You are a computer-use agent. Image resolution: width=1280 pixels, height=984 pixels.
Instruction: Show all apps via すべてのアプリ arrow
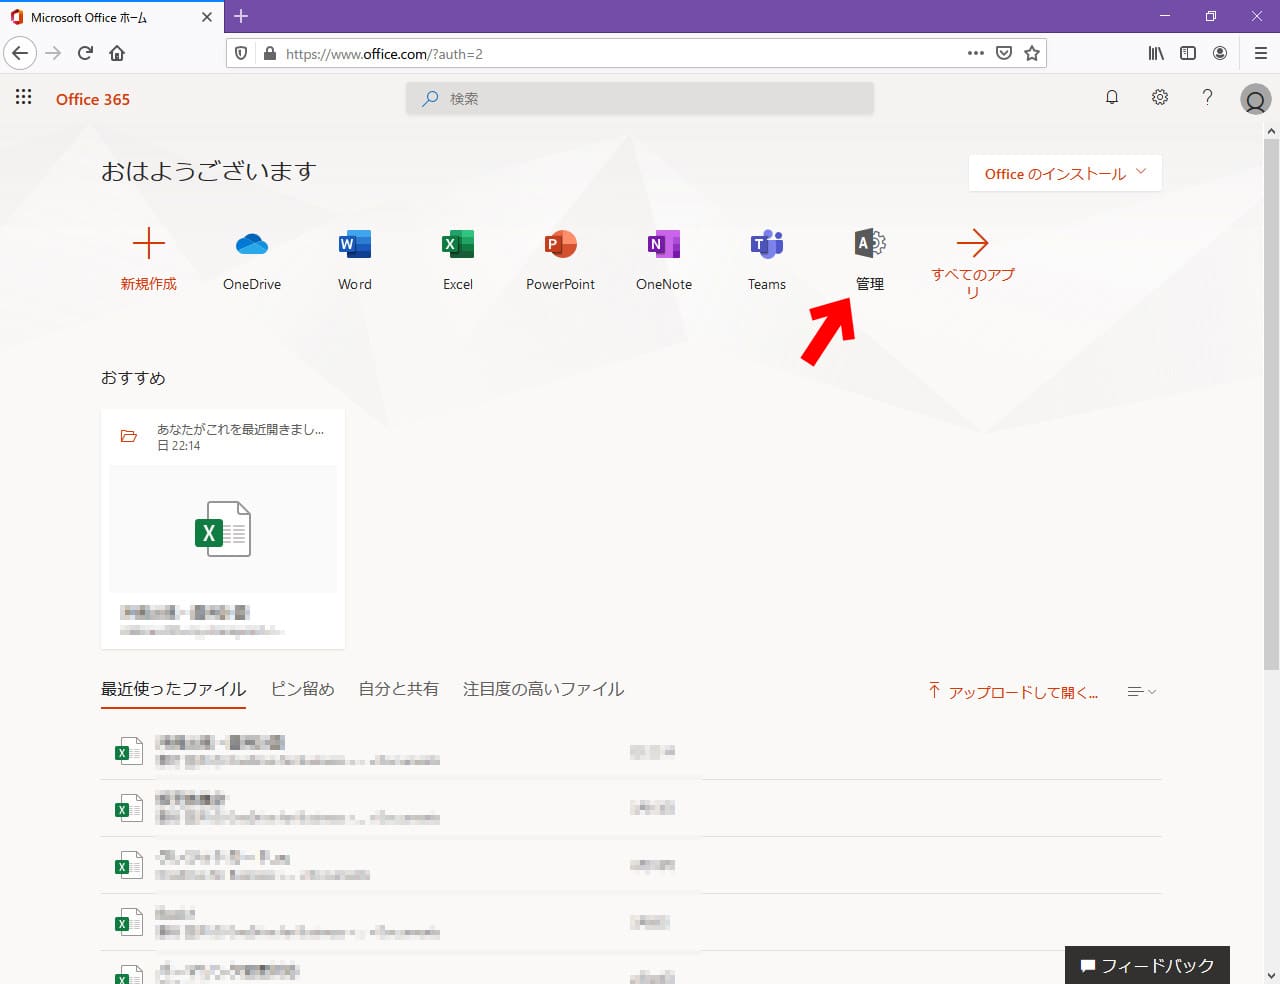973,263
